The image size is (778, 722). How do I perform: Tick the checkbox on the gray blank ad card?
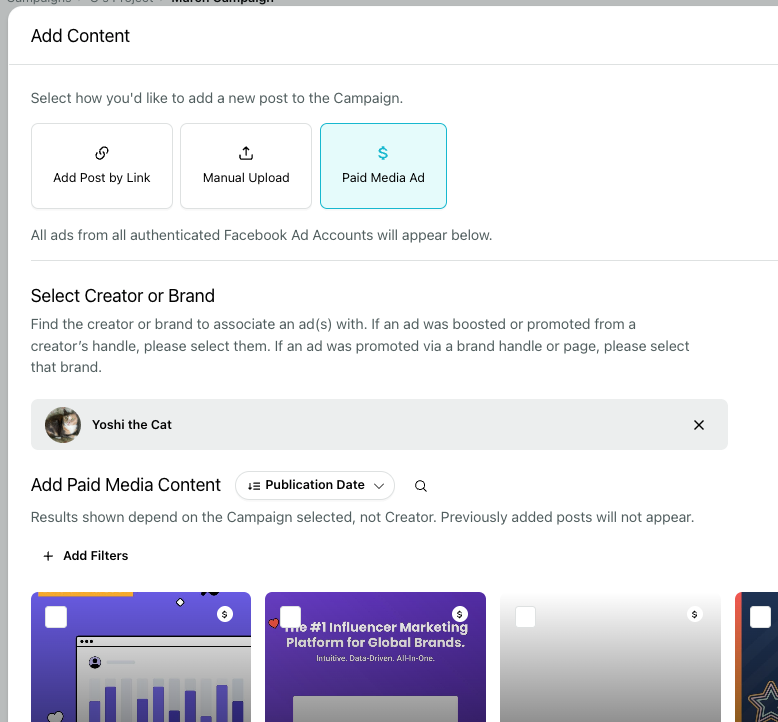point(525,617)
